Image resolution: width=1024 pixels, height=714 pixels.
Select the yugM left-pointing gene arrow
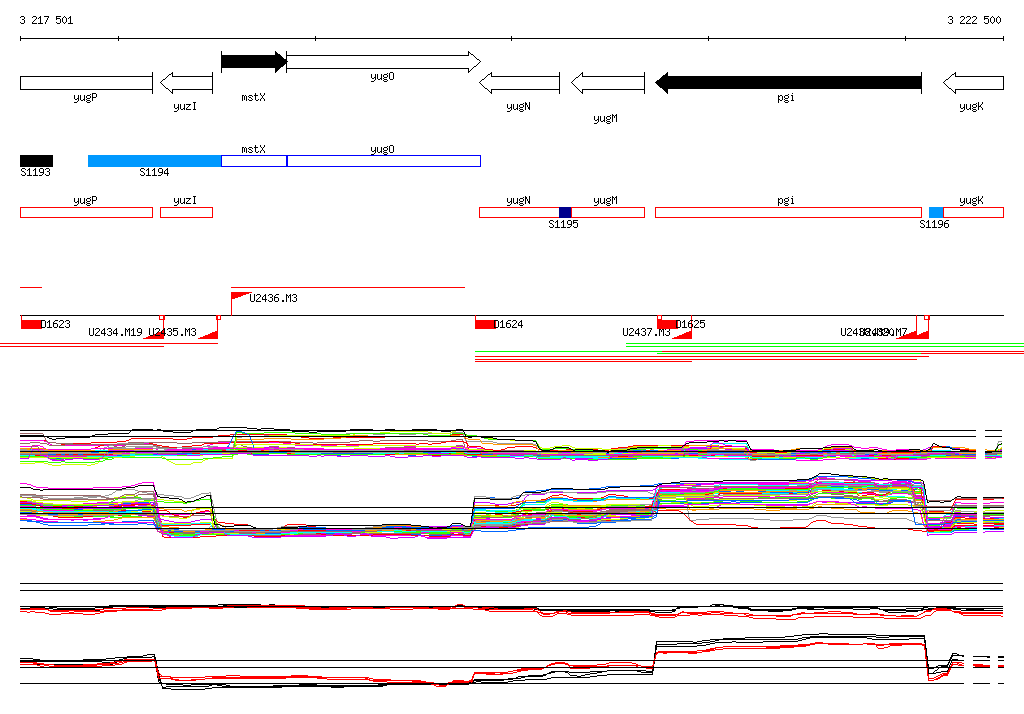(608, 83)
